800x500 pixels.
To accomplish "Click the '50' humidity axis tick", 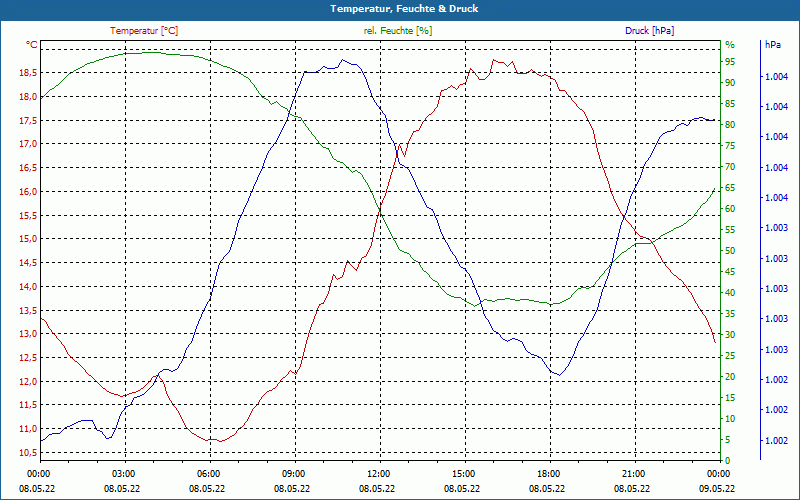I will 730,251.
